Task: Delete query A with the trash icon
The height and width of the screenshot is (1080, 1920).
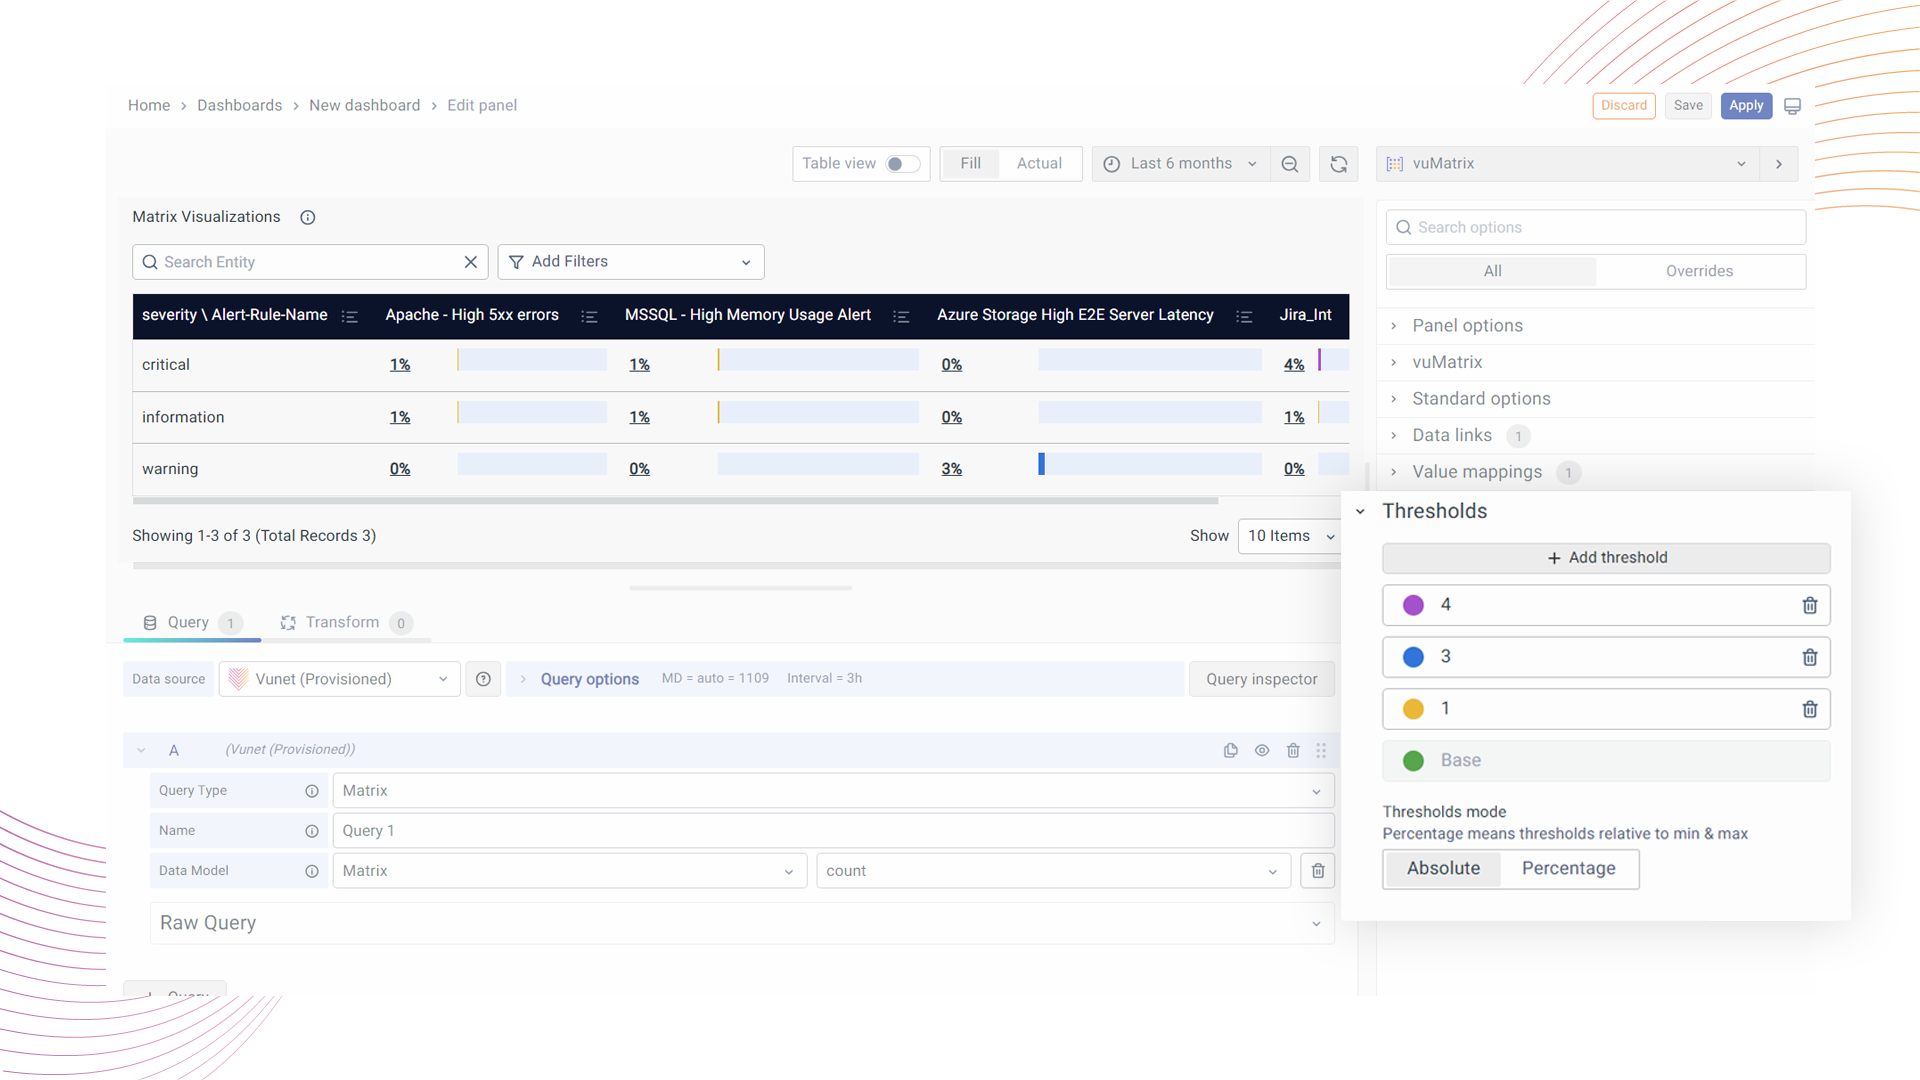Action: [1293, 750]
